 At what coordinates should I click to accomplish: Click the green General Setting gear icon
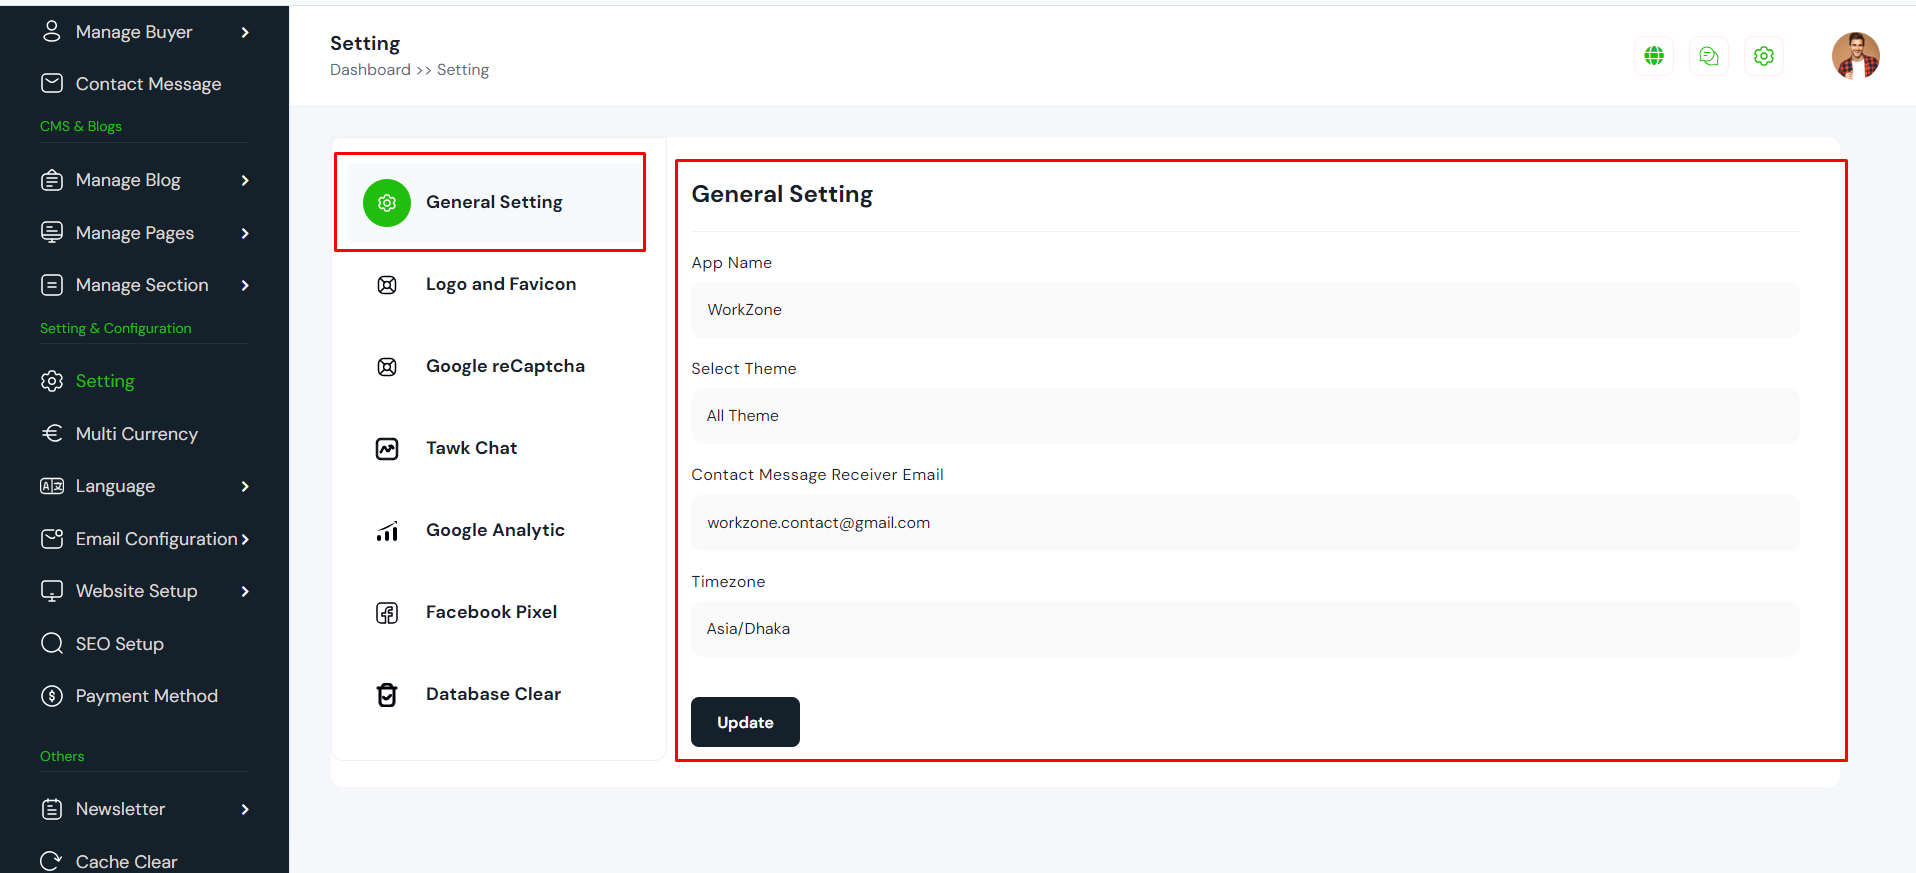[x=387, y=203]
